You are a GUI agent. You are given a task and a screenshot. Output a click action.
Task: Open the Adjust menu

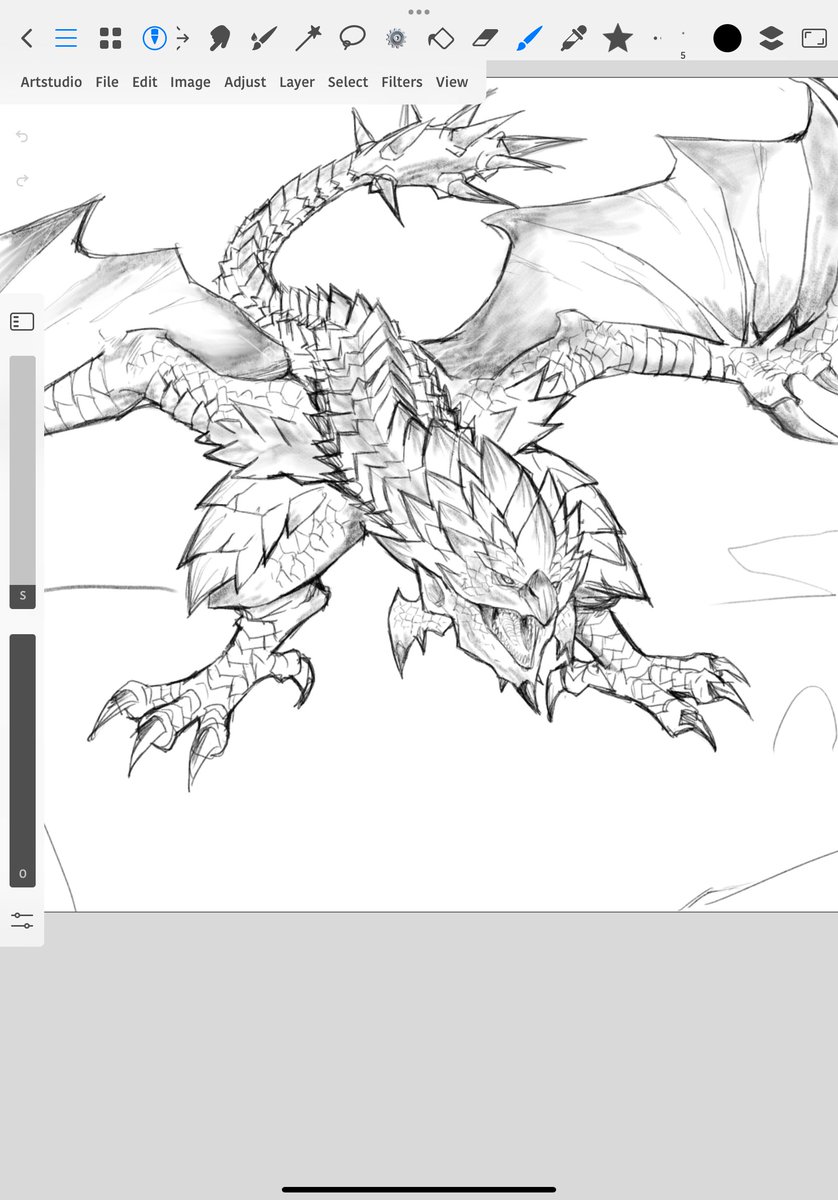click(245, 82)
